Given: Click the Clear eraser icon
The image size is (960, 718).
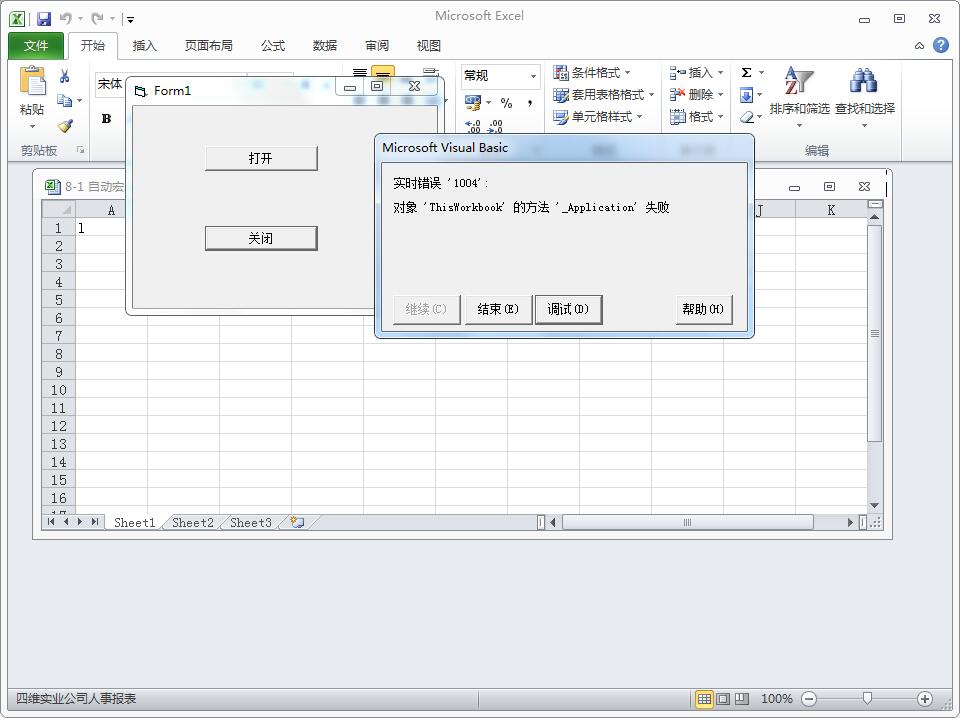Looking at the screenshot, I should click(x=746, y=117).
